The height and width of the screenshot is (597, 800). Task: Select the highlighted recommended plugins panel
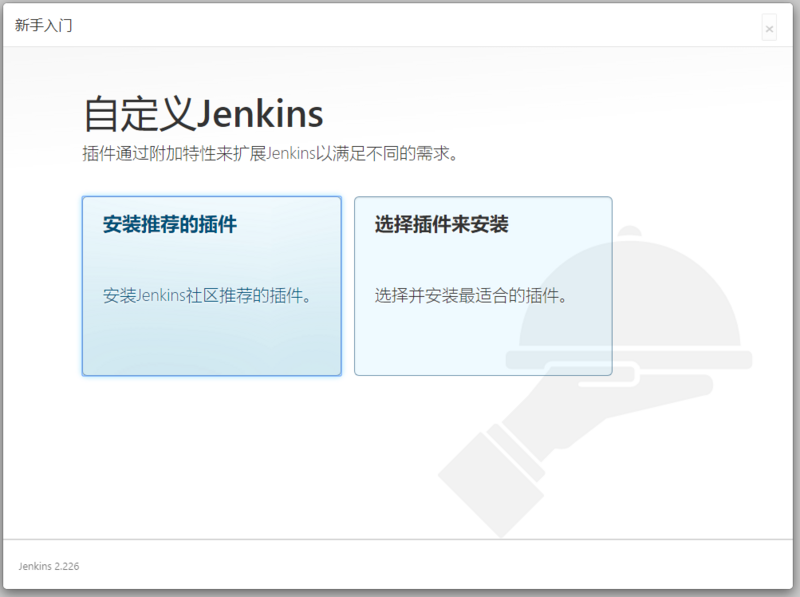210,285
